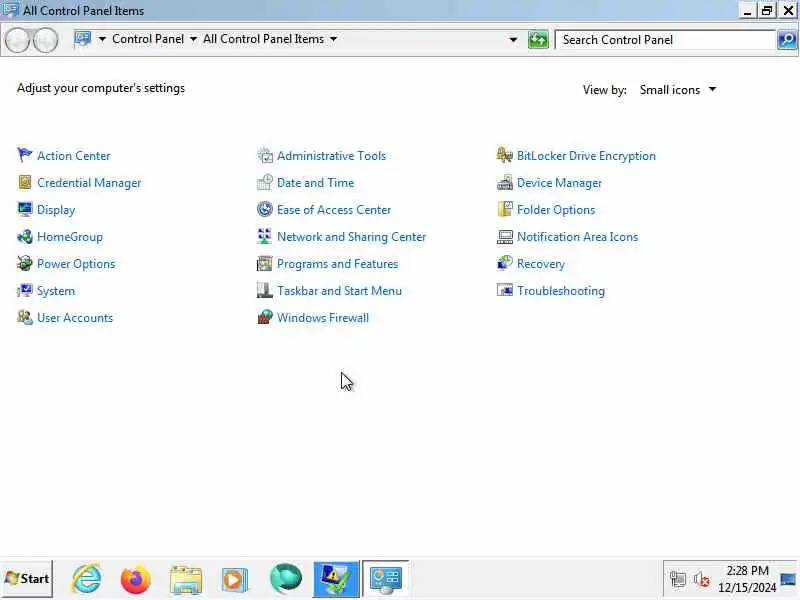The image size is (800, 600).
Task: Open the Recovery link
Action: click(x=541, y=264)
